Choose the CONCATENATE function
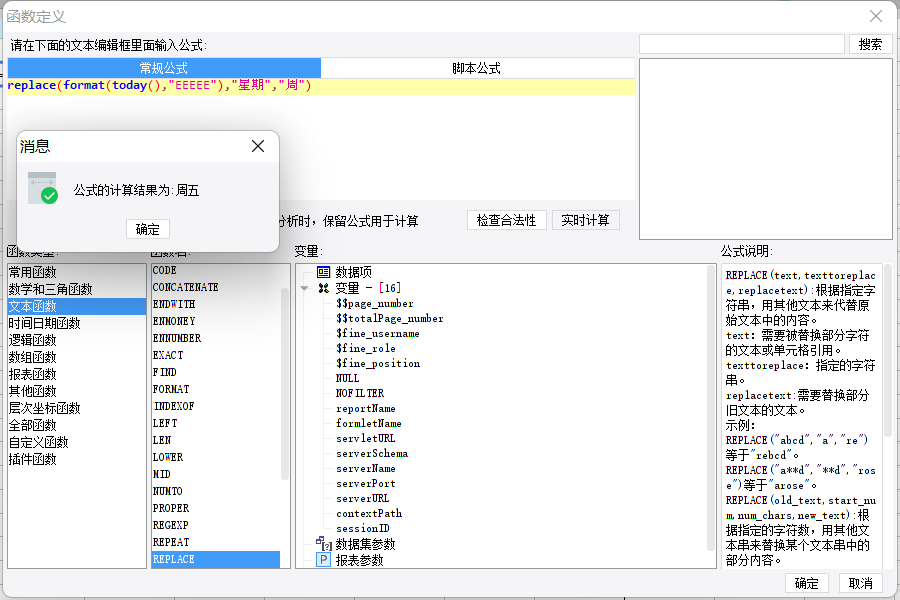The width and height of the screenshot is (900, 600). (216, 287)
